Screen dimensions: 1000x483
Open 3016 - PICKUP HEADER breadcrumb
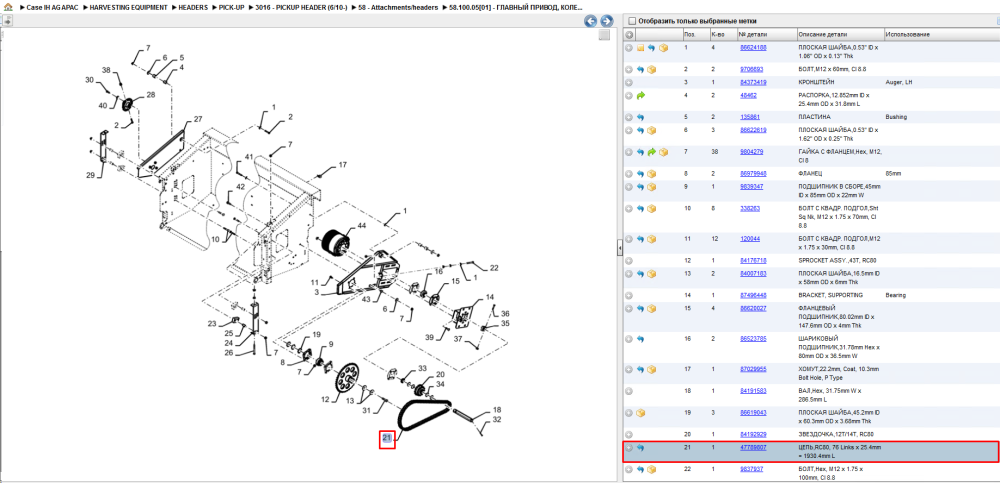[x=301, y=7]
